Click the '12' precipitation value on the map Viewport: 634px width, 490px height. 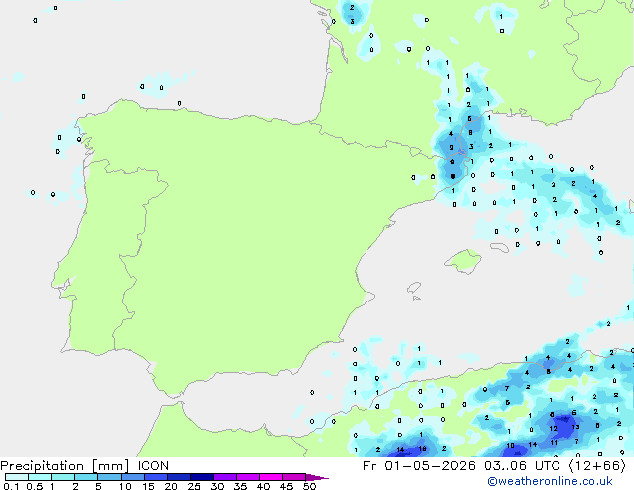(554, 429)
